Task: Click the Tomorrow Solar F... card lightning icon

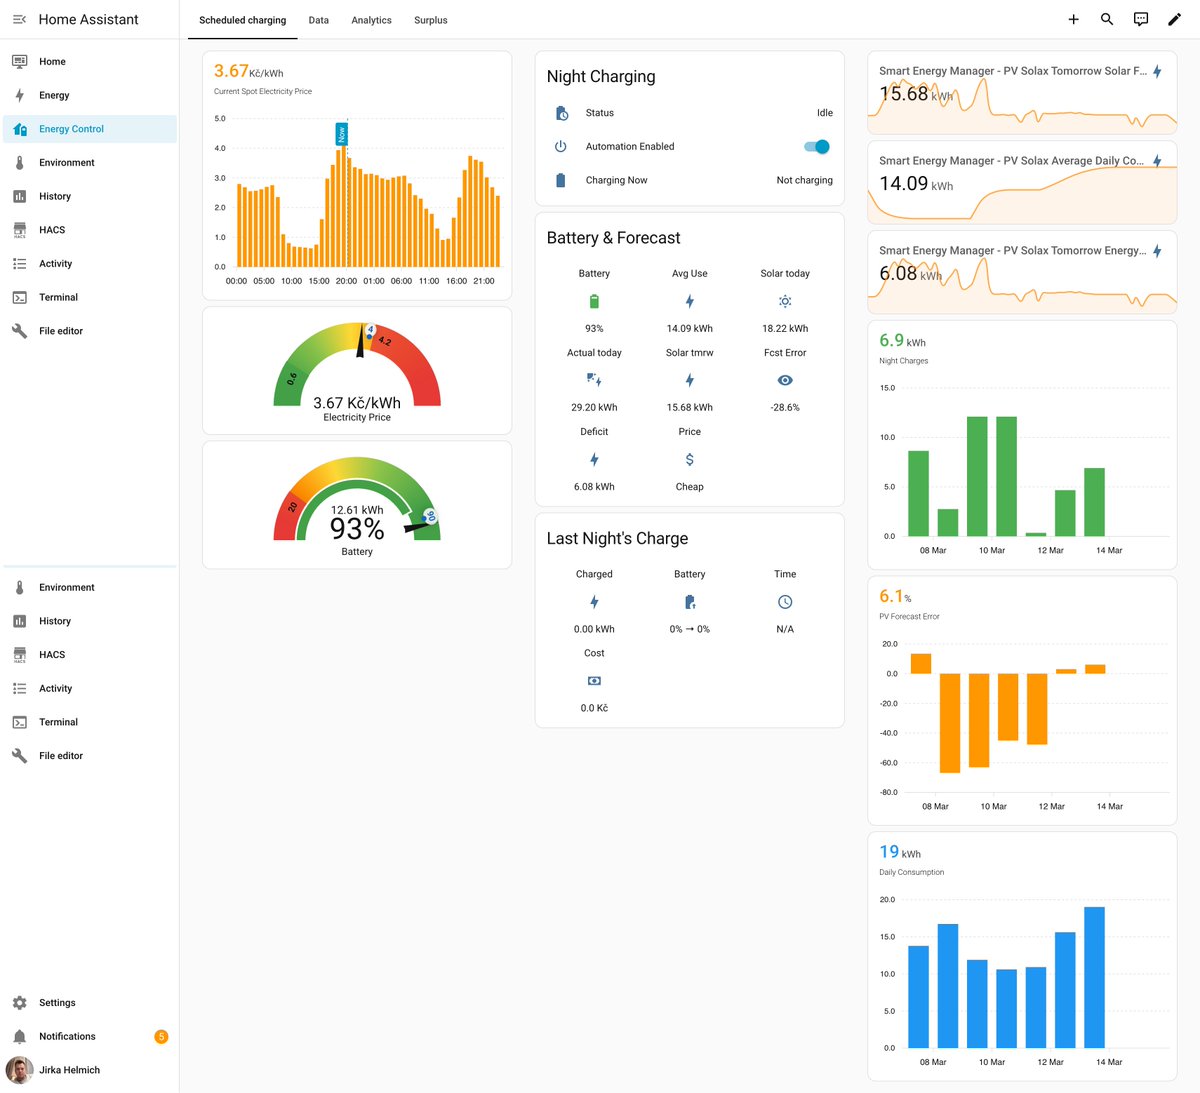Action: click(1157, 71)
